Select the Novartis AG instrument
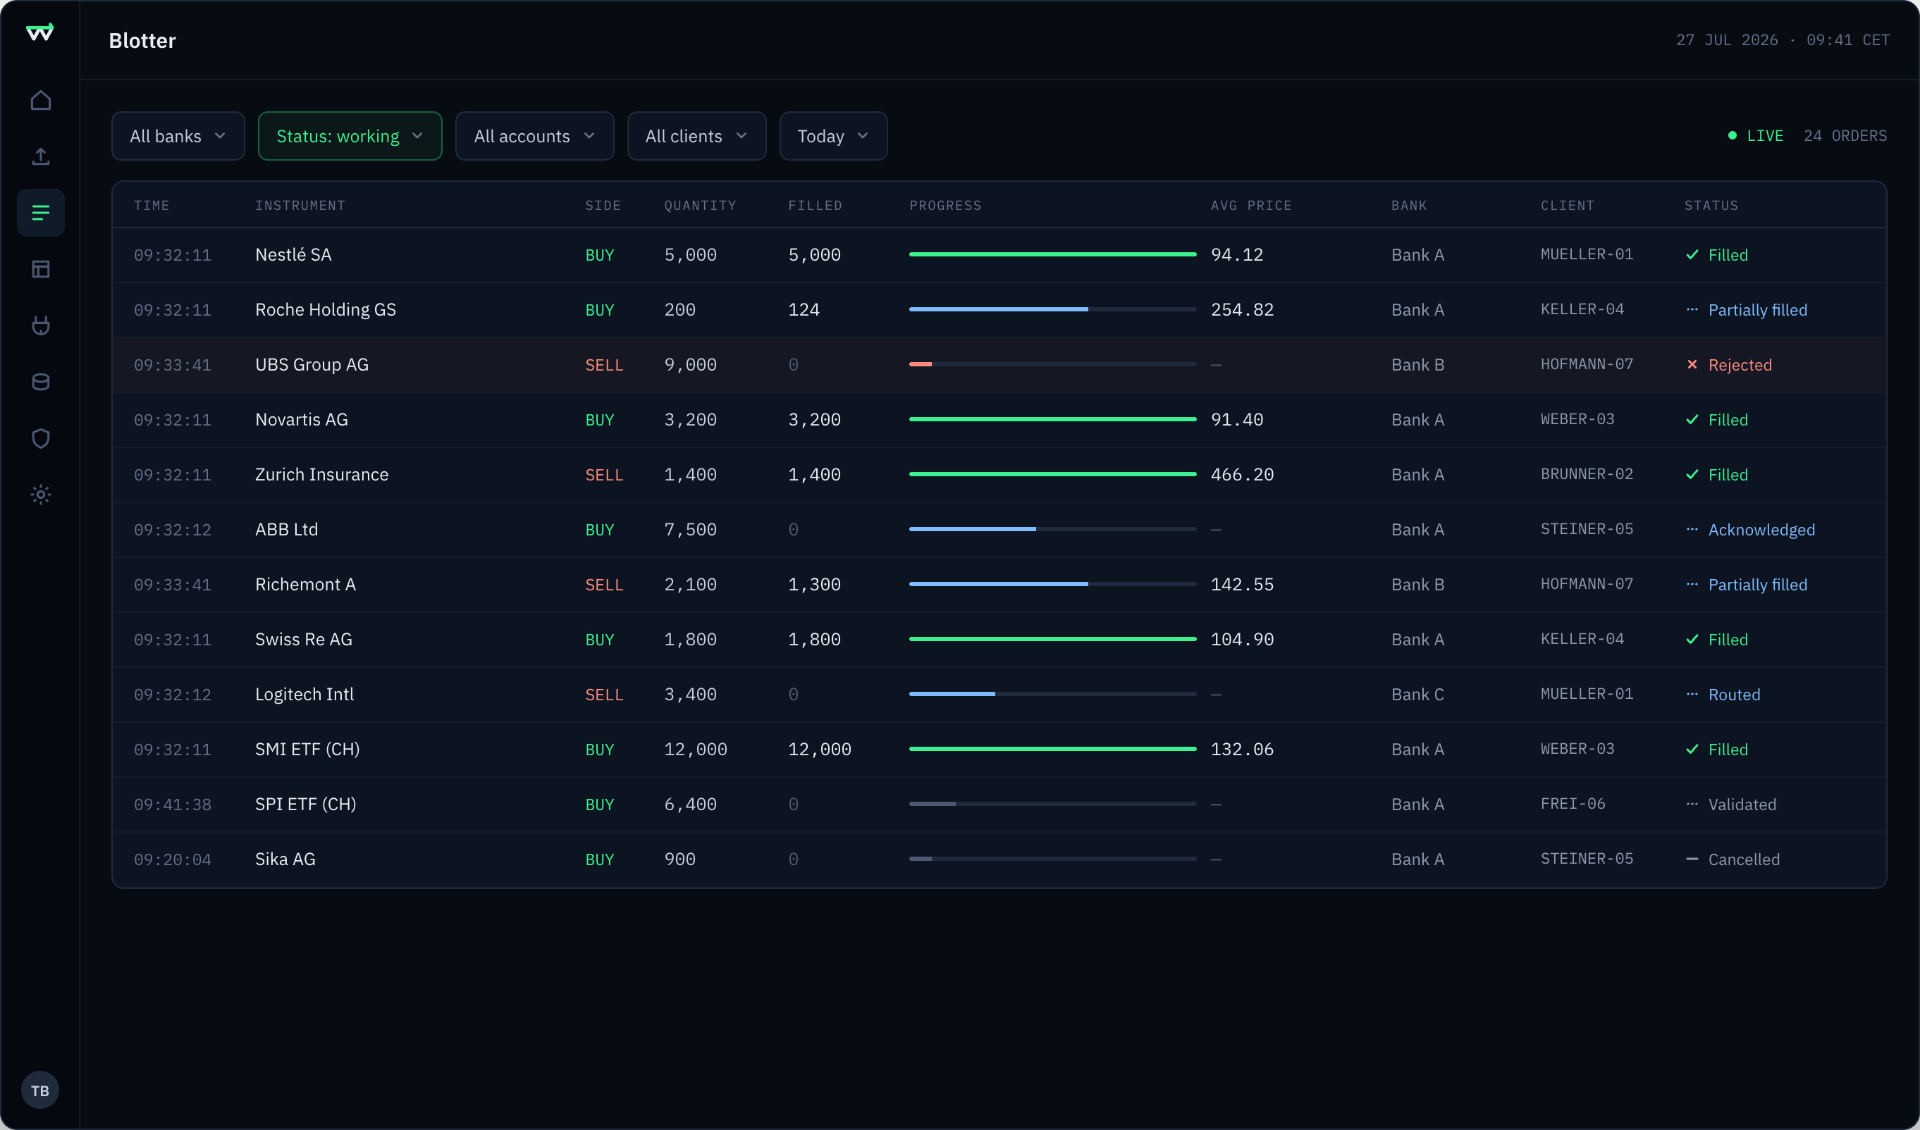 coord(301,420)
